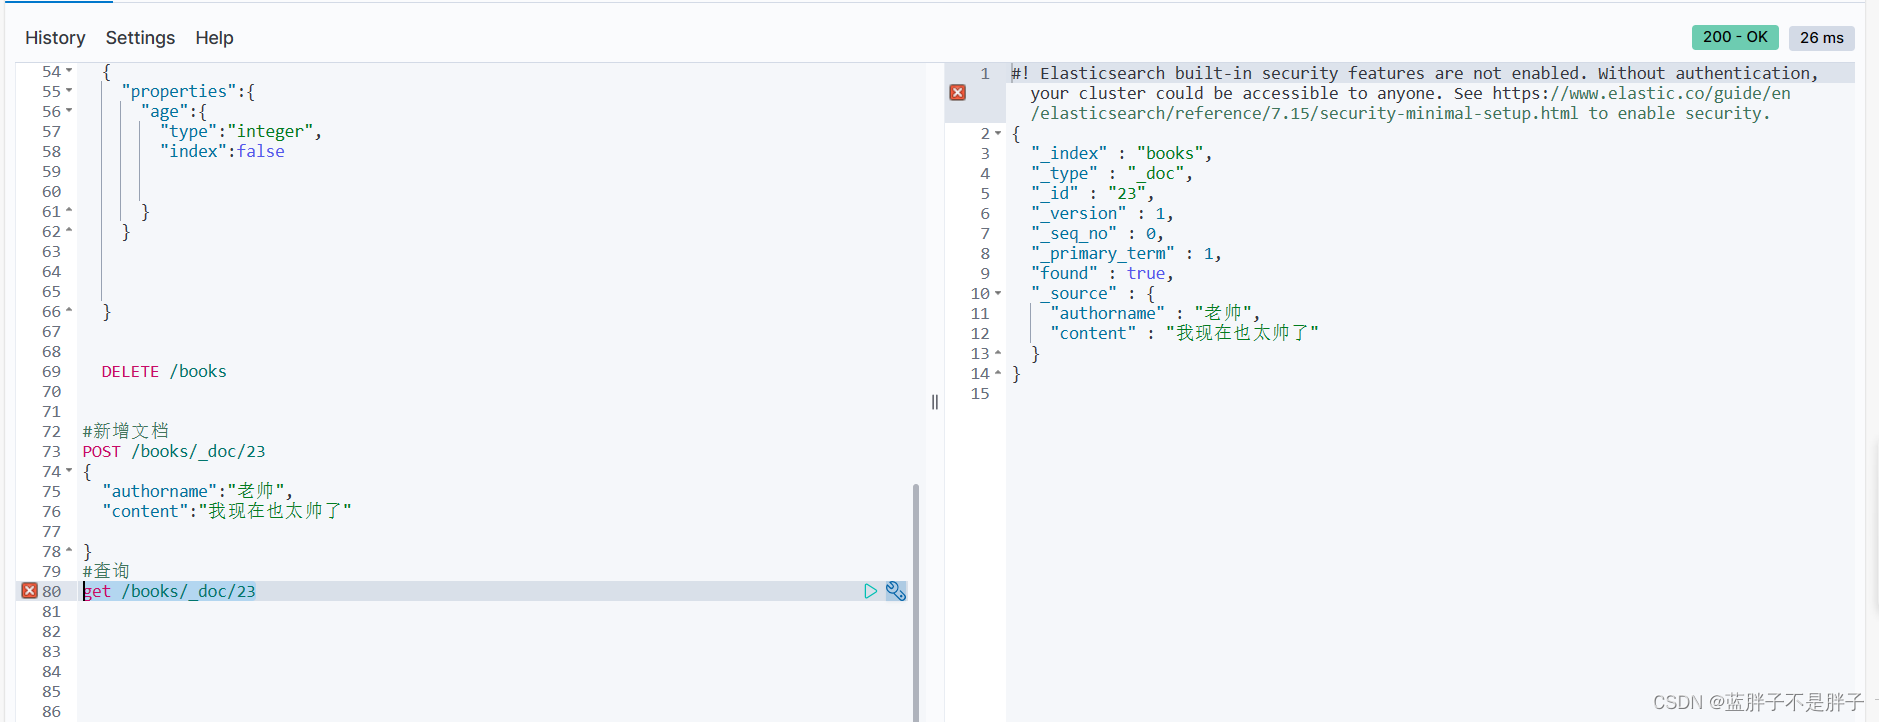Collapse the age block at line 56

point(69,111)
